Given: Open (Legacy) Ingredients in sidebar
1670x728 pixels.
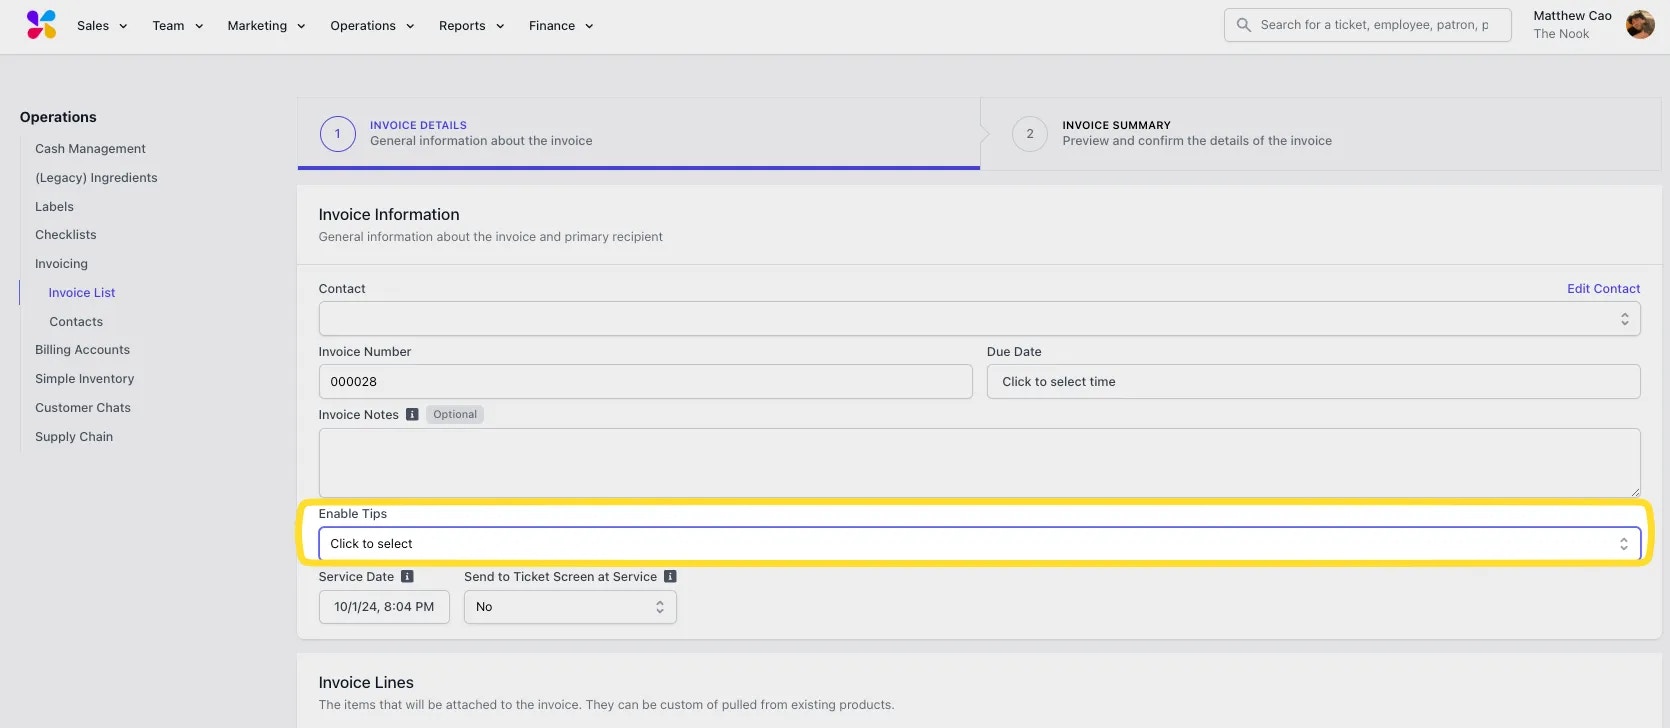Looking at the screenshot, I should (96, 178).
